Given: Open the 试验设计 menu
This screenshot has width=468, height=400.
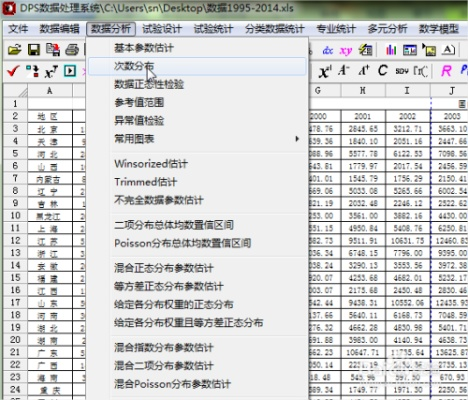Looking at the screenshot, I should [x=162, y=29].
